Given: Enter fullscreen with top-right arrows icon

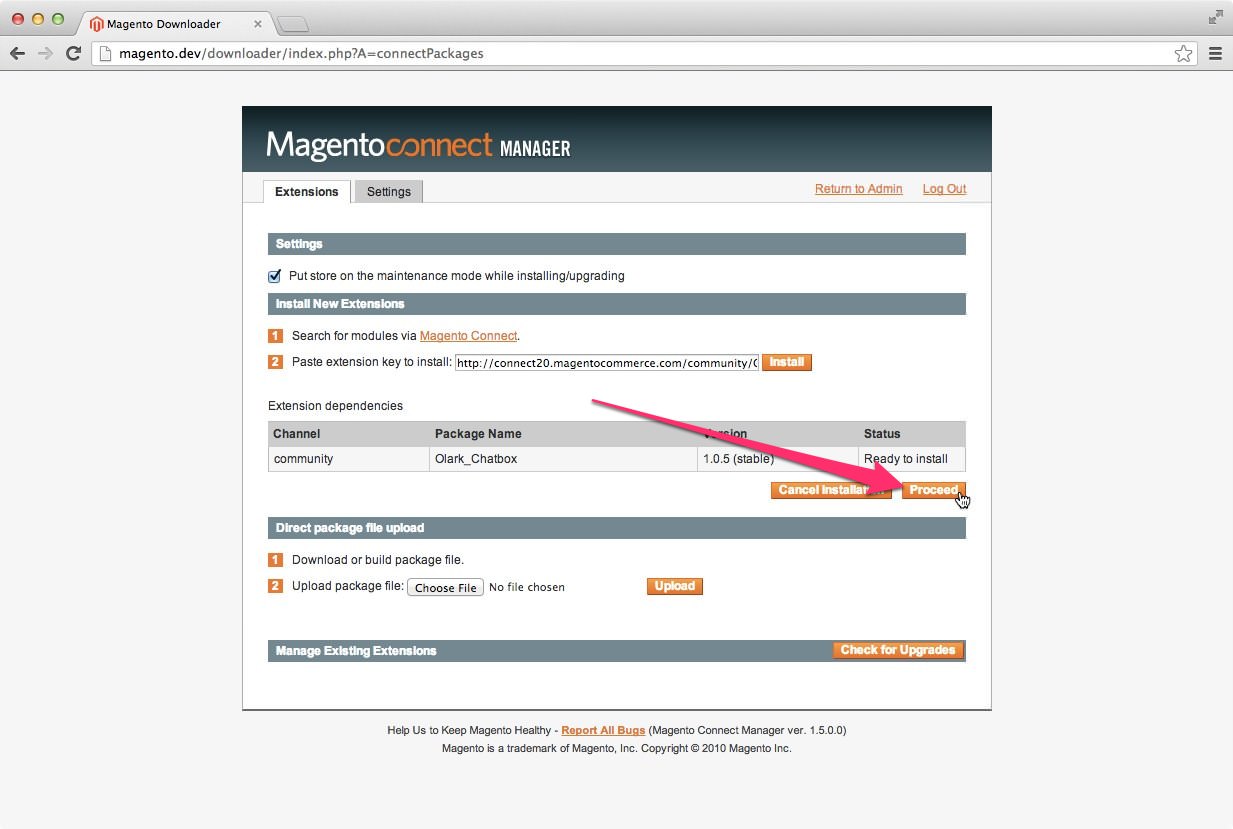Looking at the screenshot, I should coord(1215,17).
